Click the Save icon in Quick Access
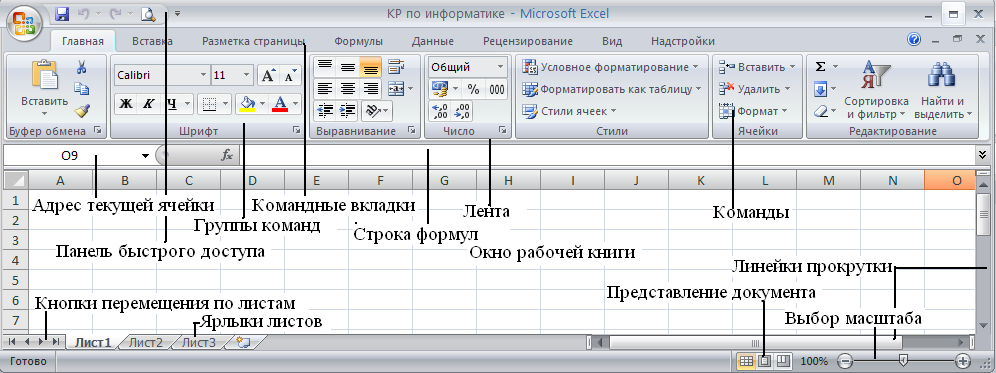The height and width of the screenshot is (373, 996). (62, 13)
